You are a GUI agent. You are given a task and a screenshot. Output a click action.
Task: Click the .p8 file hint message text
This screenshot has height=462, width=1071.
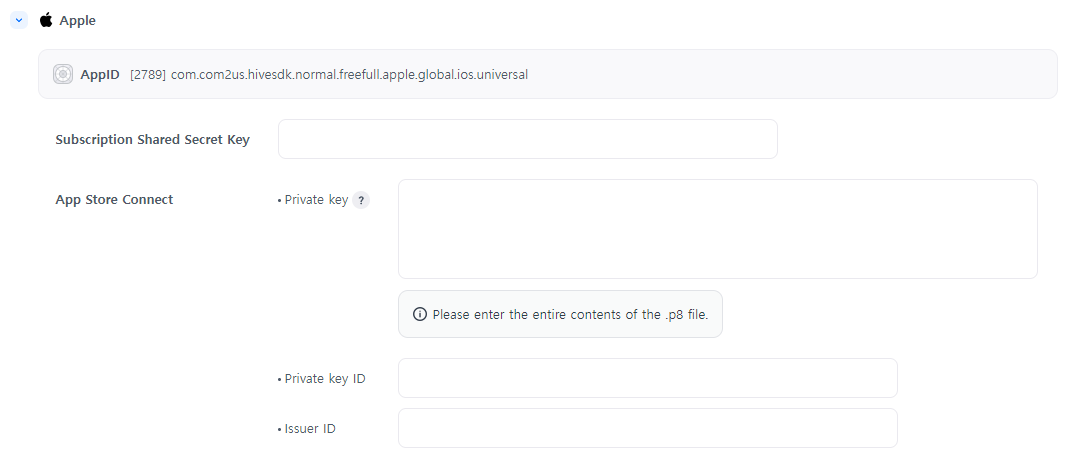coord(570,314)
